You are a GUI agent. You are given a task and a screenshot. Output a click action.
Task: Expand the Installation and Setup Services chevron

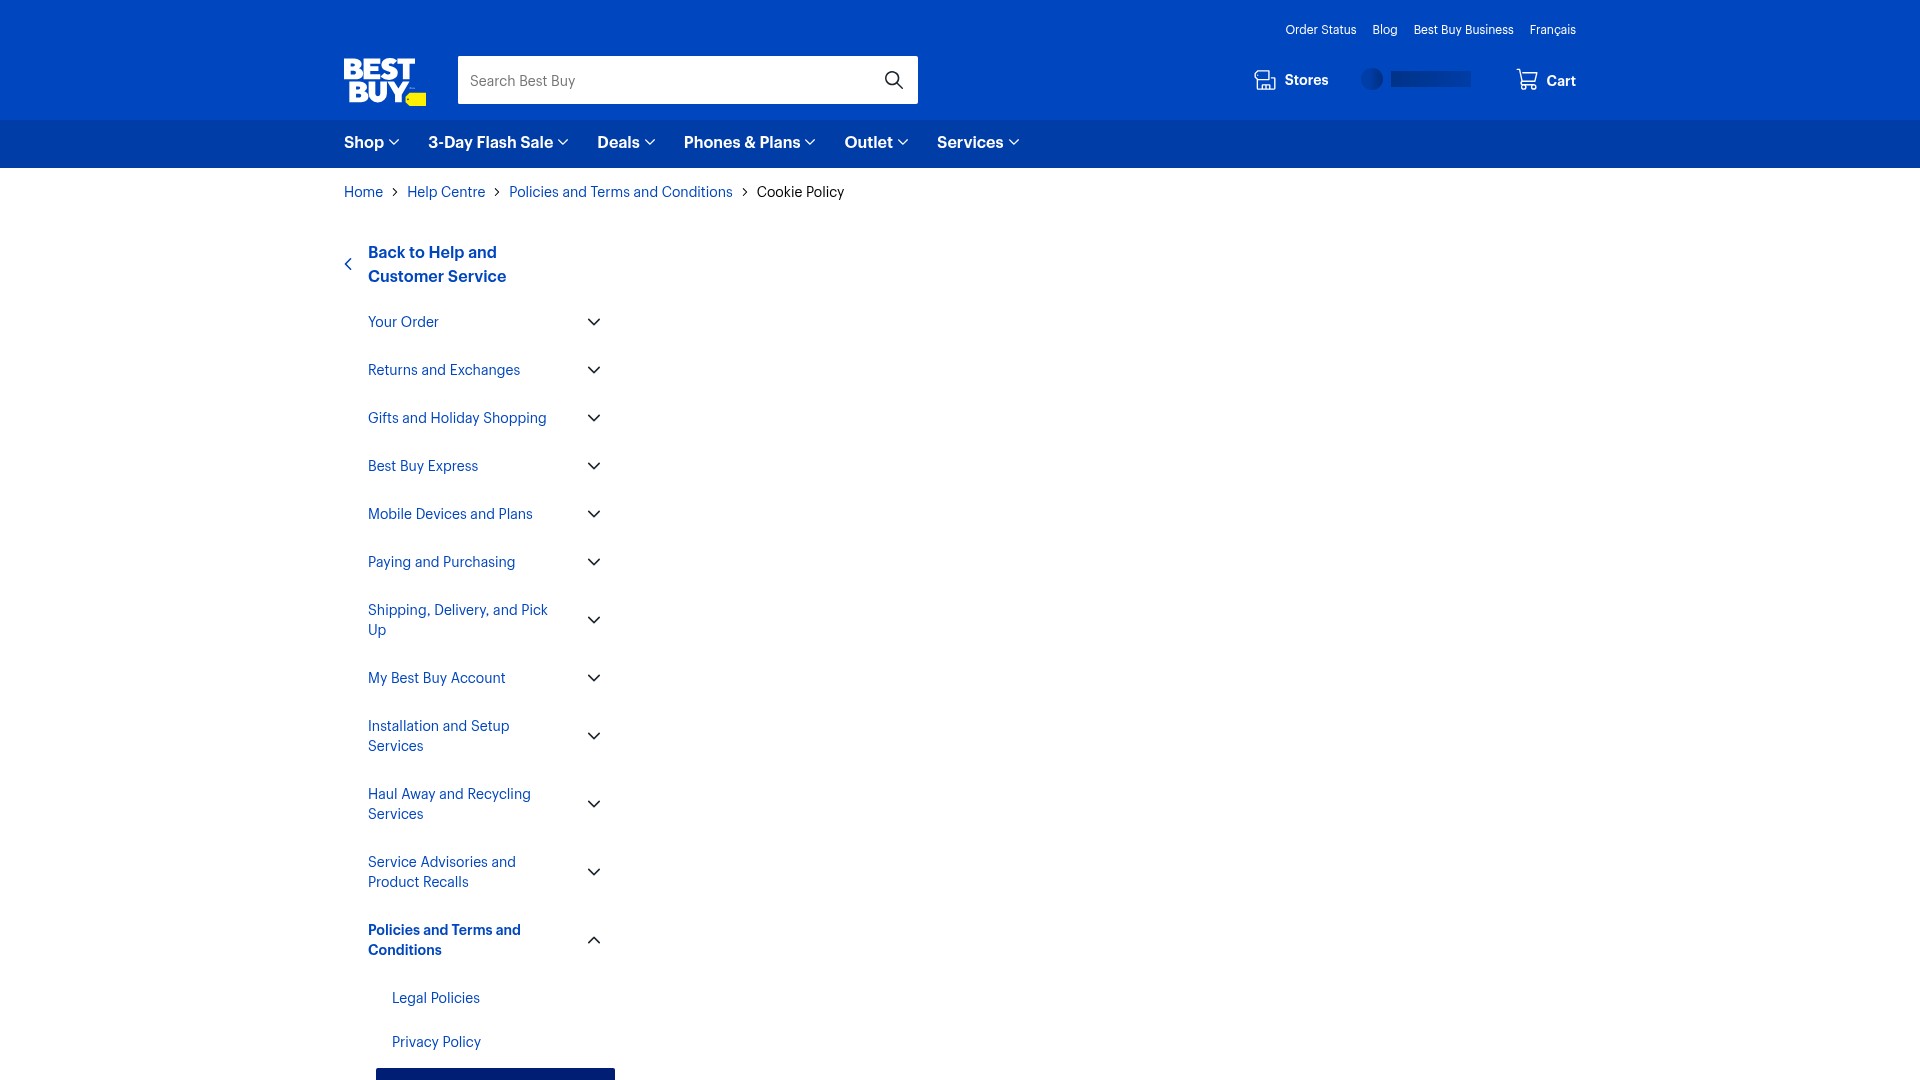click(x=594, y=736)
